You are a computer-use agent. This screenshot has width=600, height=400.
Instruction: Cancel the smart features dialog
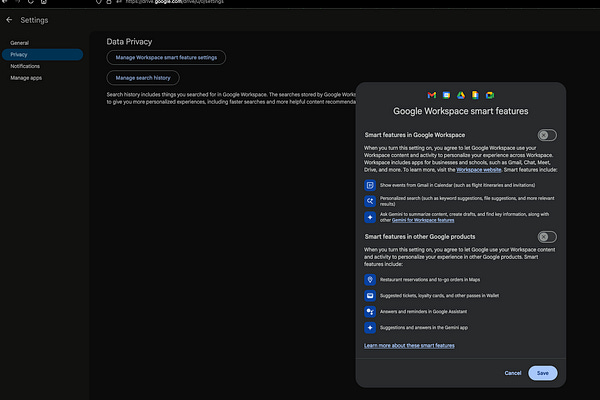(x=512, y=373)
